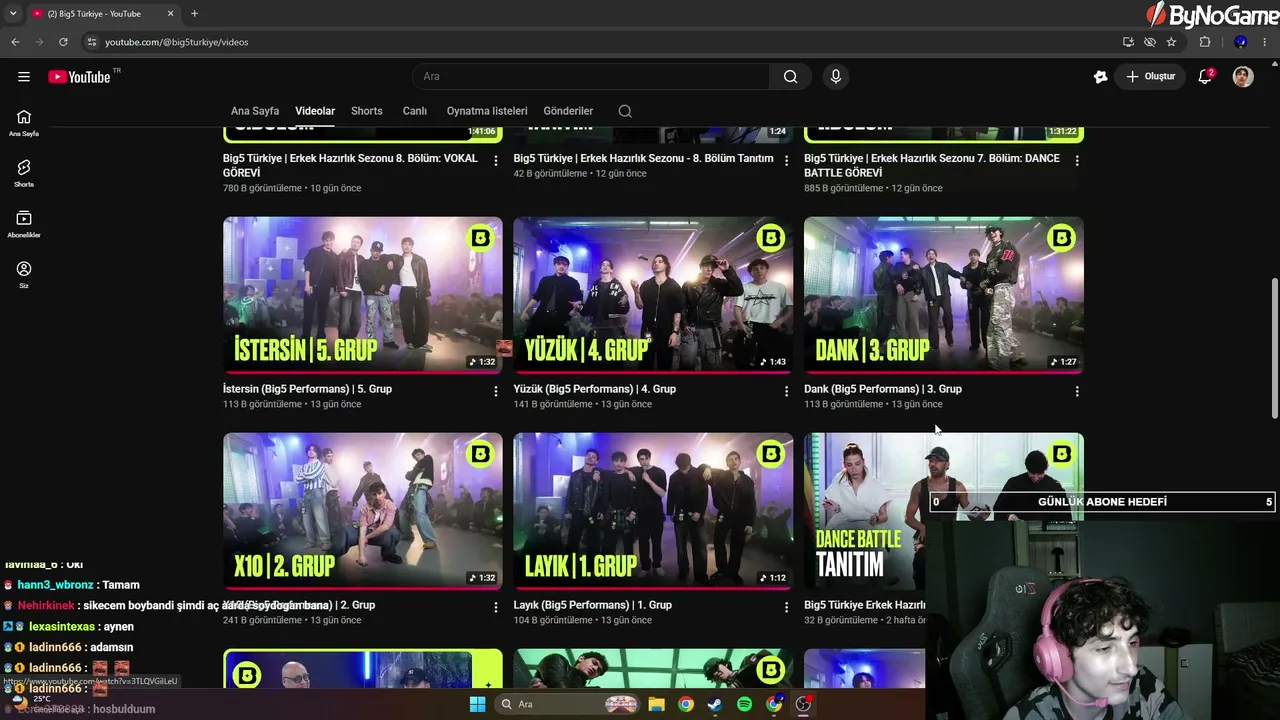Image resolution: width=1280 pixels, height=720 pixels.
Task: Click the search magnifier button
Action: [x=790, y=77]
